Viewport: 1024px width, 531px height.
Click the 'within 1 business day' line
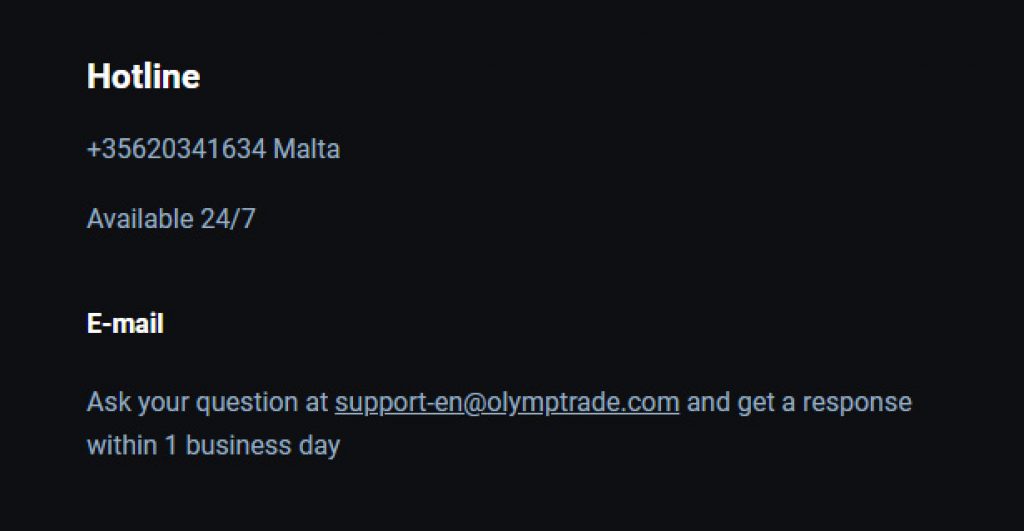pos(214,446)
